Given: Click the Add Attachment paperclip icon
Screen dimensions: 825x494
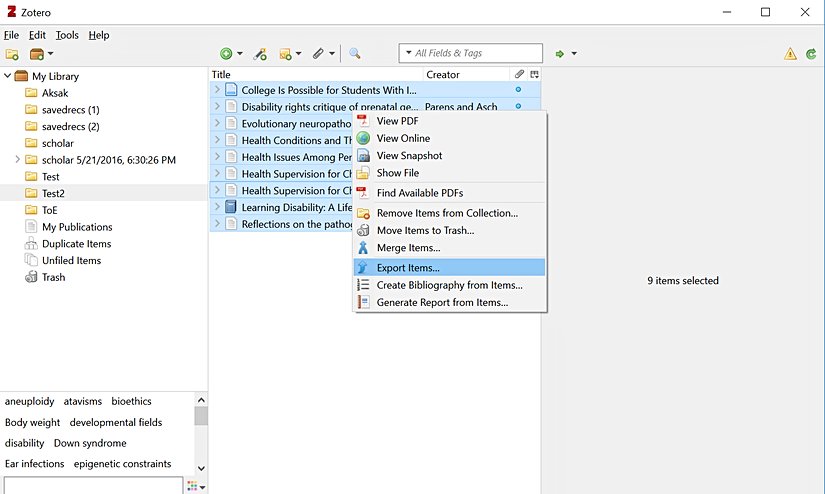Looking at the screenshot, I should pos(318,54).
